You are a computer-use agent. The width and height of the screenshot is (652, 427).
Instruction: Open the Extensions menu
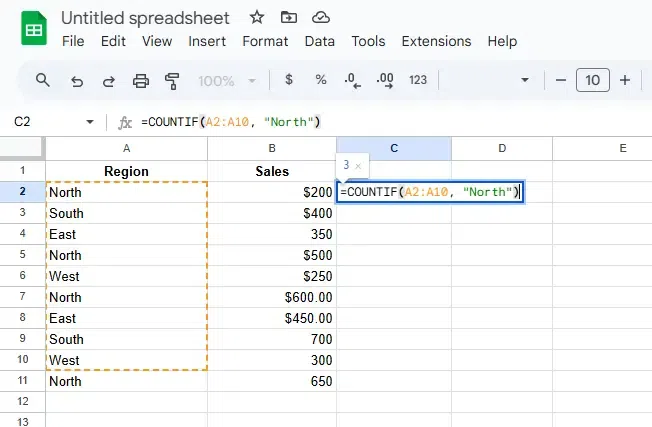pos(436,41)
